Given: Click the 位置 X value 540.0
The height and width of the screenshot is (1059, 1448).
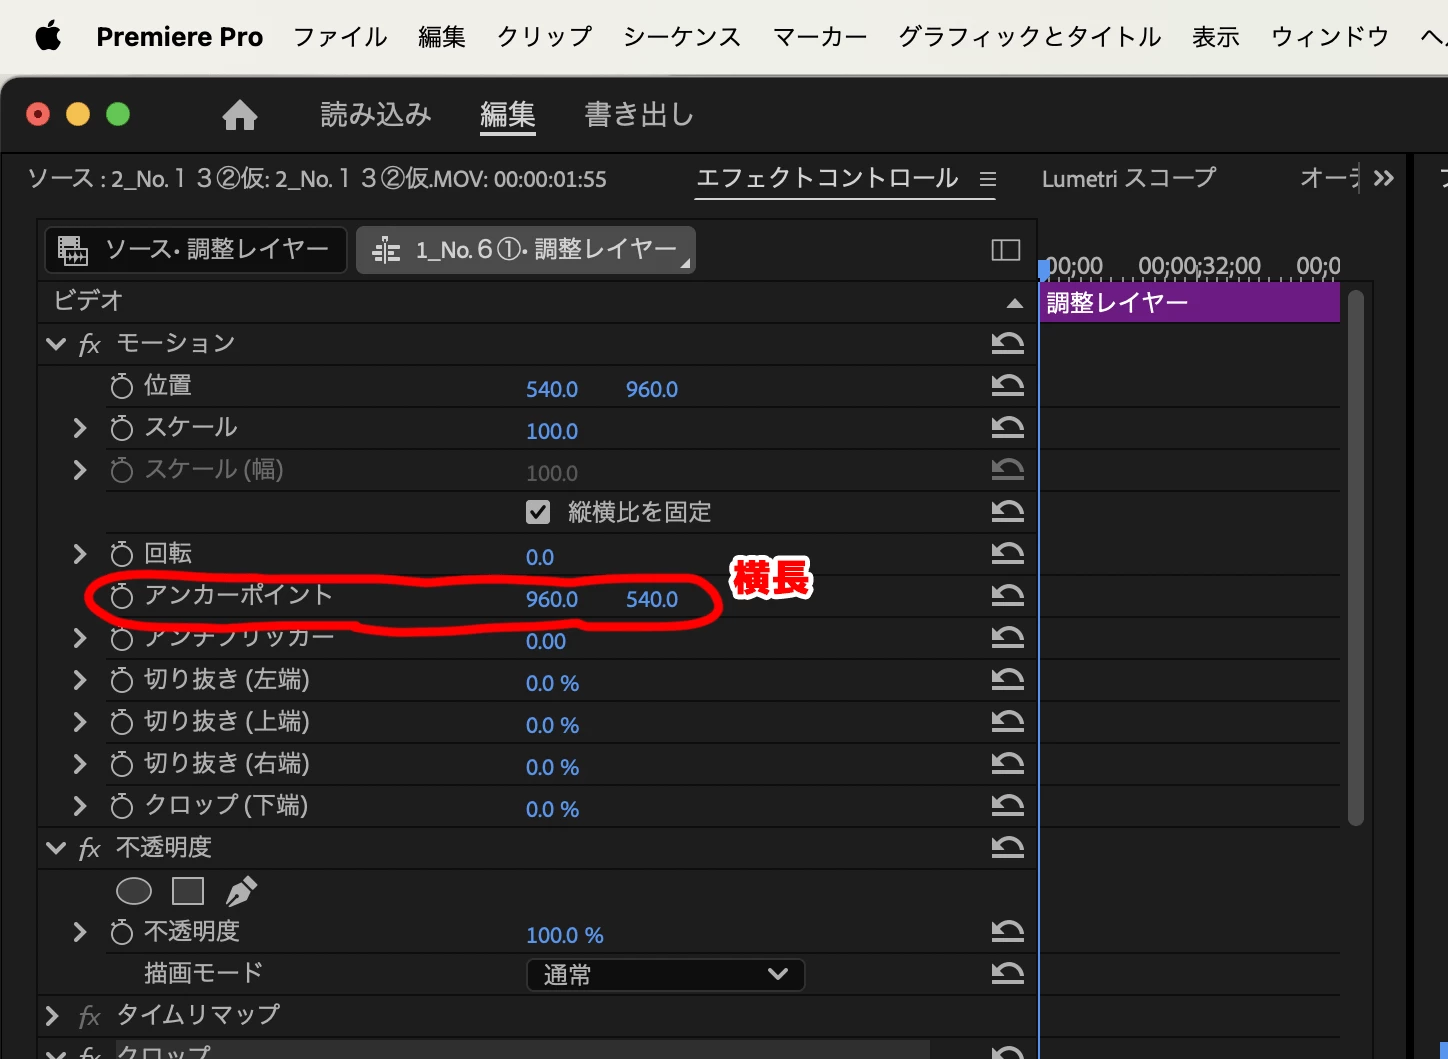Looking at the screenshot, I should coord(552,389).
